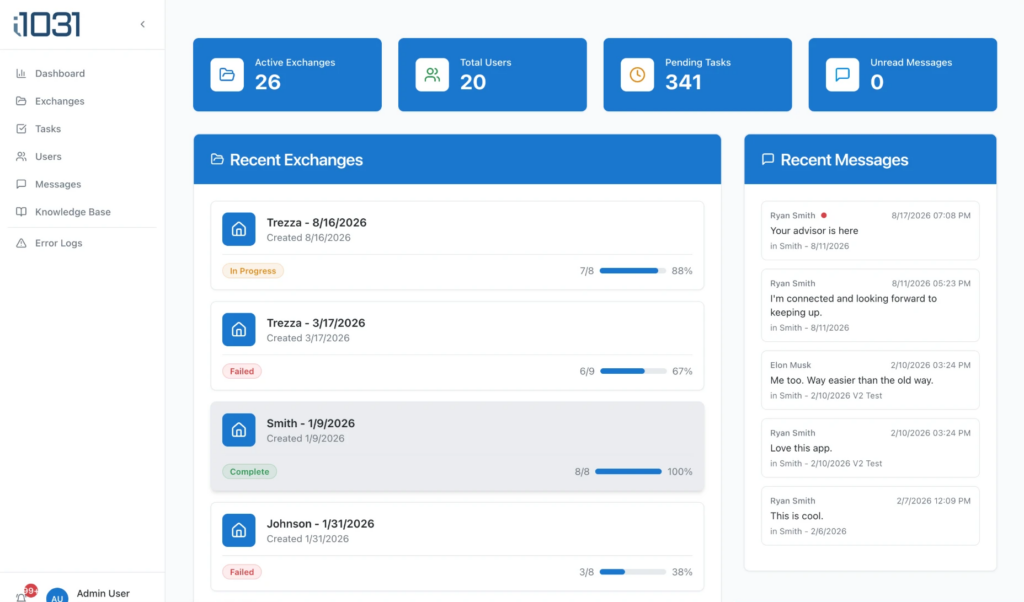Collapse the sidebar with the chevron arrow
1024x602 pixels.
(x=142, y=24)
